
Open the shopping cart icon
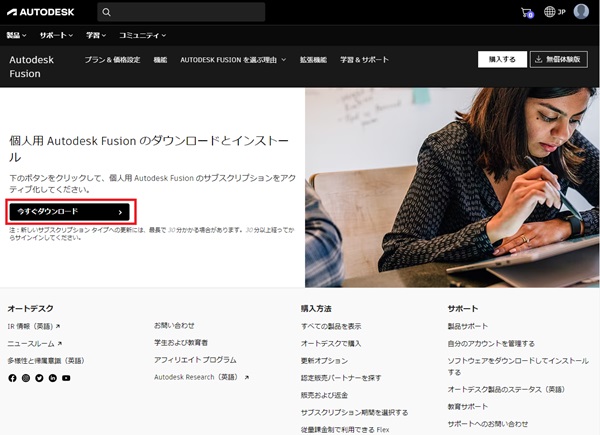(x=527, y=13)
